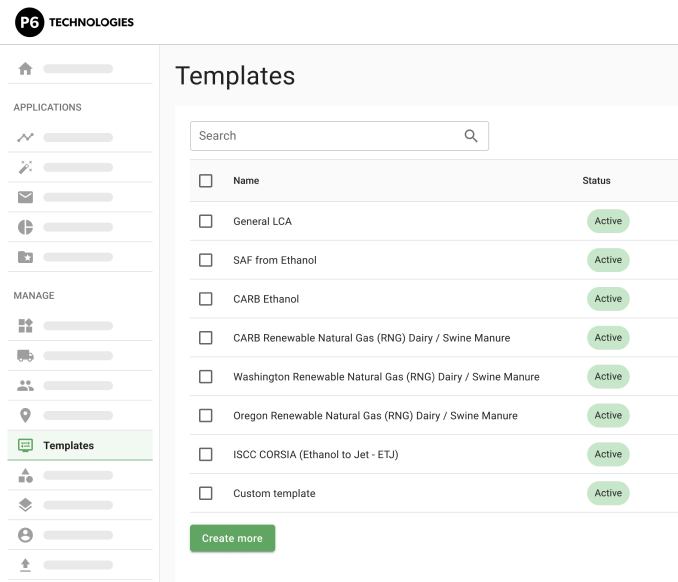Image resolution: width=678 pixels, height=582 pixels.
Task: Open the pie chart icon
Action: click(x=25, y=227)
